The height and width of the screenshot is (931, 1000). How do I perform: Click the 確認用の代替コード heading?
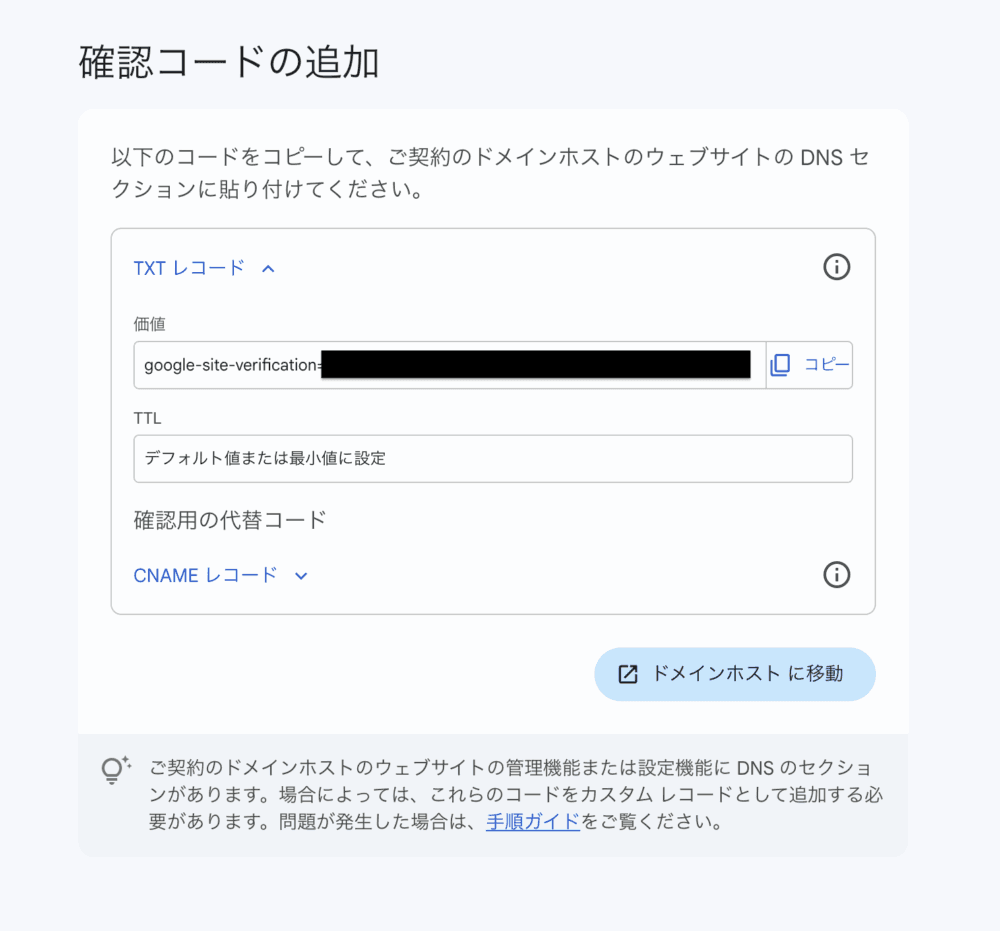(x=230, y=520)
